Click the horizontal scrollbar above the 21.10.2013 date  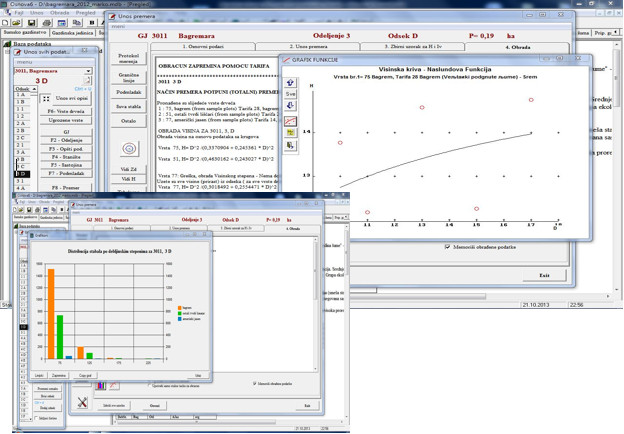(418, 296)
